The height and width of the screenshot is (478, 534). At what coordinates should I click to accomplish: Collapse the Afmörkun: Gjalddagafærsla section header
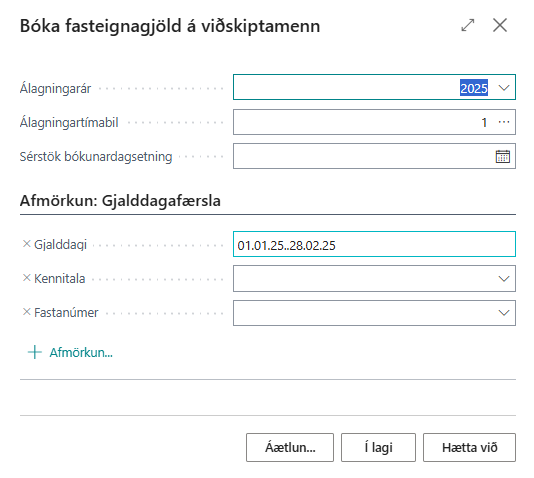click(120, 201)
